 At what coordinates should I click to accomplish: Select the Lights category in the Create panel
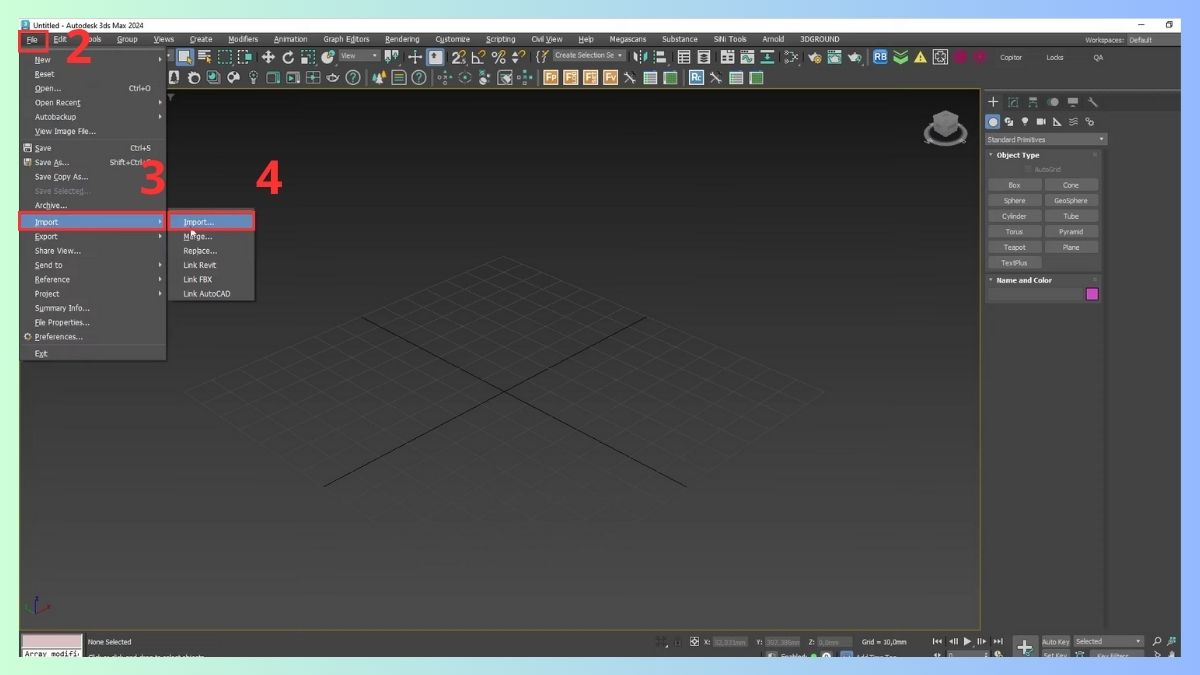[x=1023, y=121]
